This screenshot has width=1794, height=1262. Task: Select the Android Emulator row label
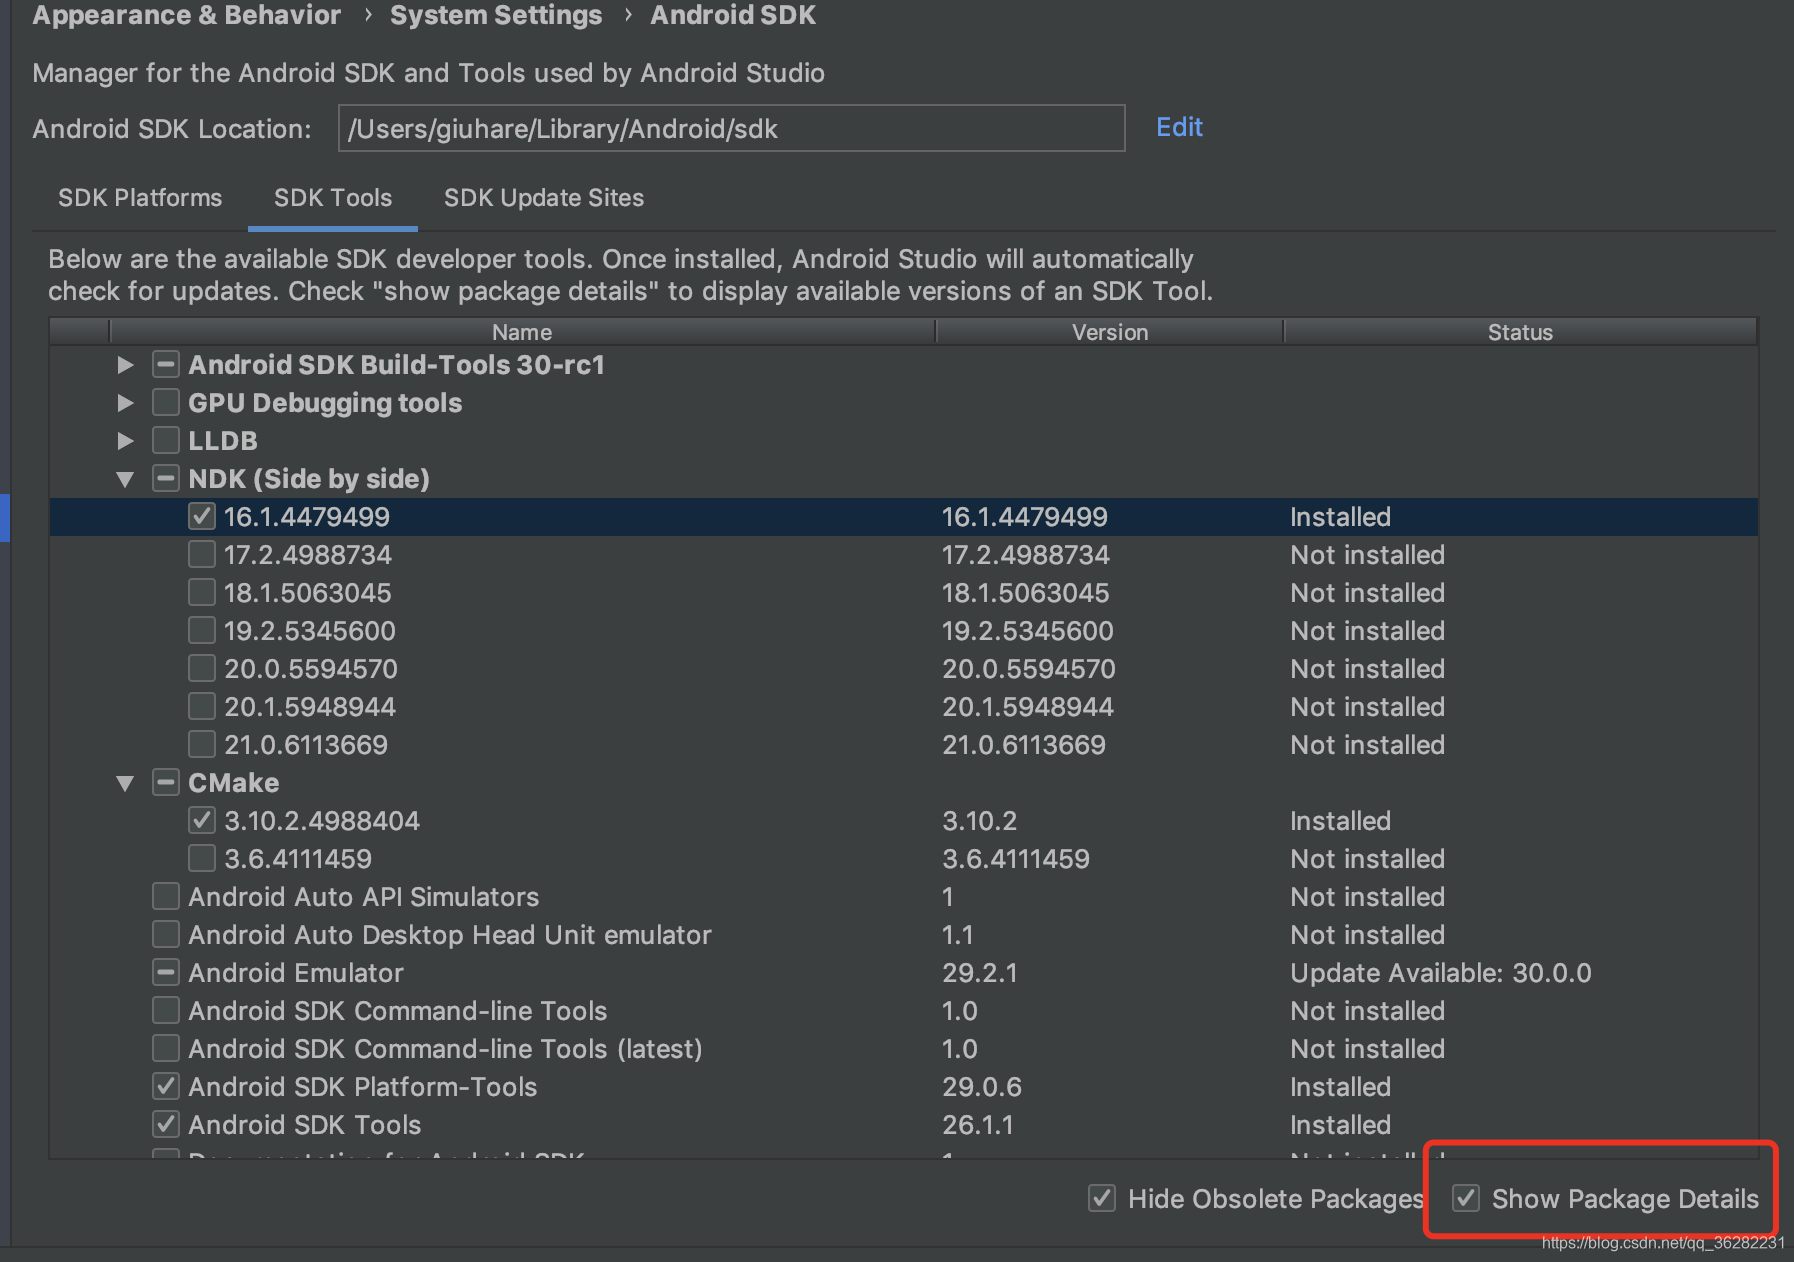(296, 973)
